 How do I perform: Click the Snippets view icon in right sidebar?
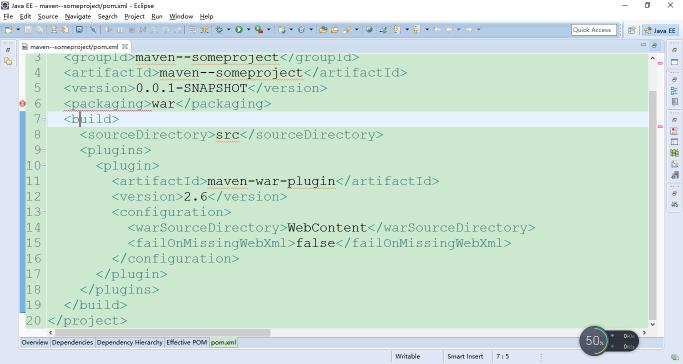tap(674, 175)
